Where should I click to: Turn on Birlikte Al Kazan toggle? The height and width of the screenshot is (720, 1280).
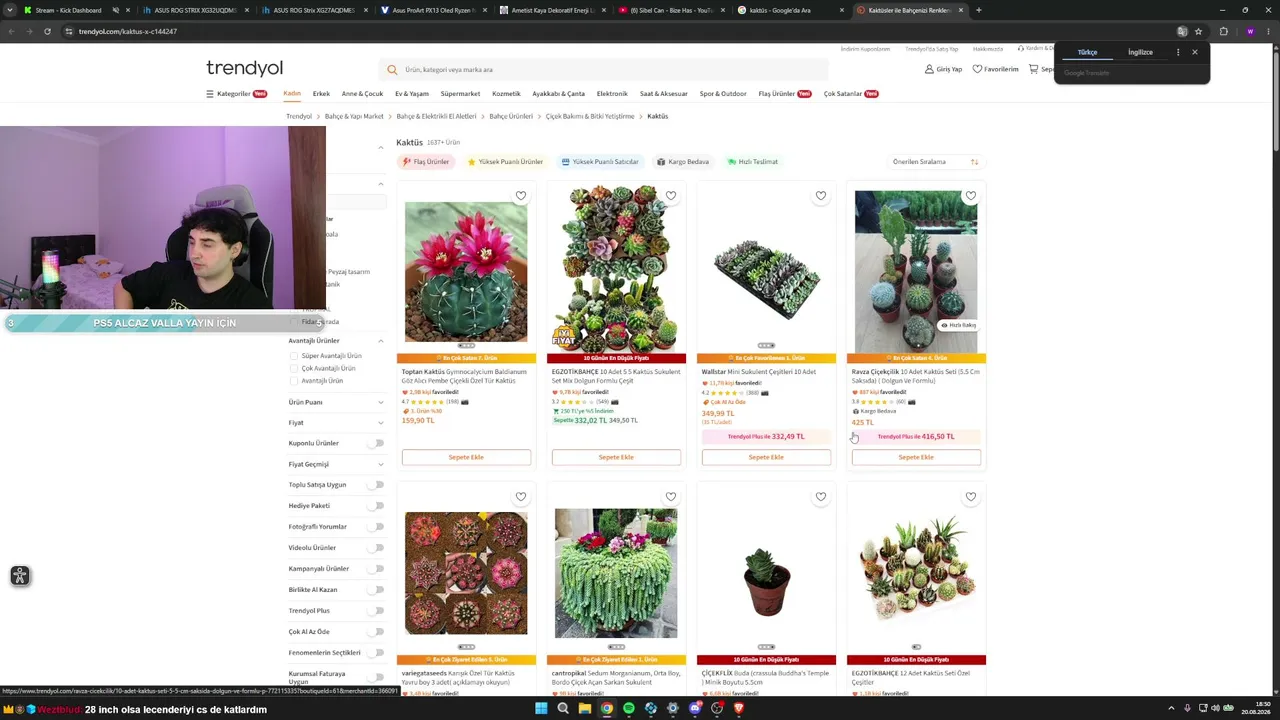click(x=376, y=590)
